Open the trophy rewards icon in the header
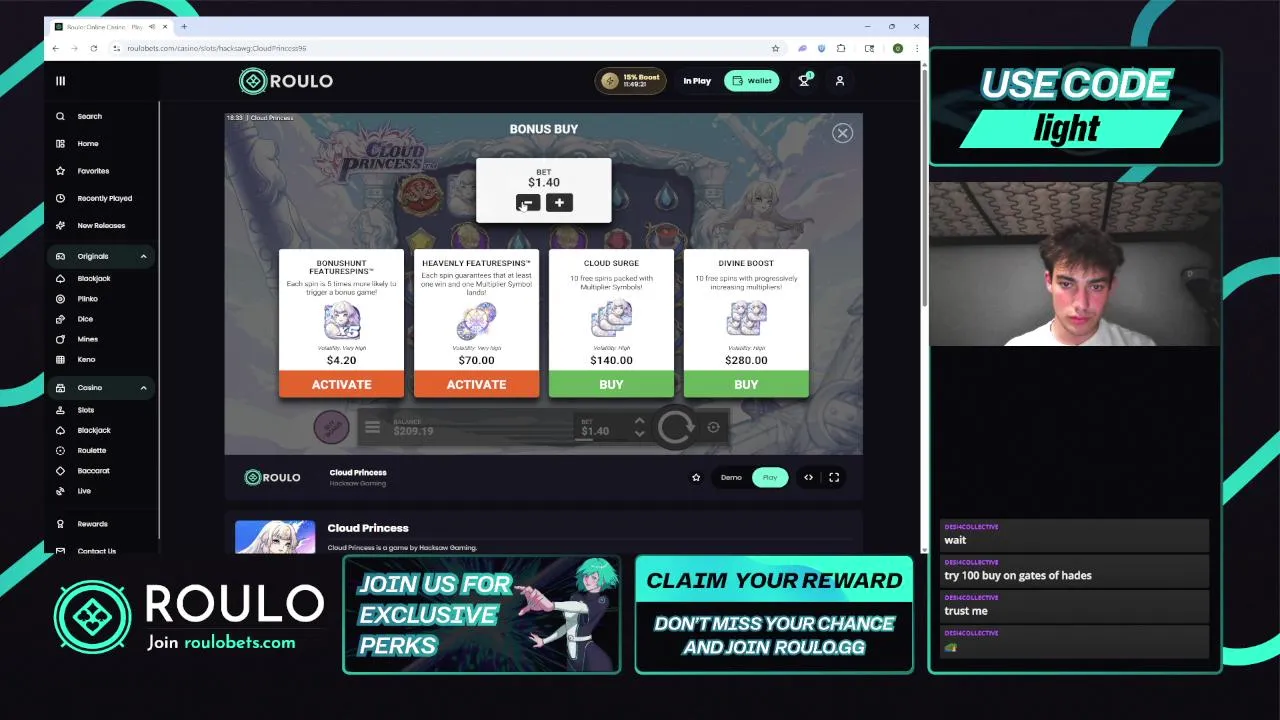Viewport: 1280px width, 720px height. 804,81
